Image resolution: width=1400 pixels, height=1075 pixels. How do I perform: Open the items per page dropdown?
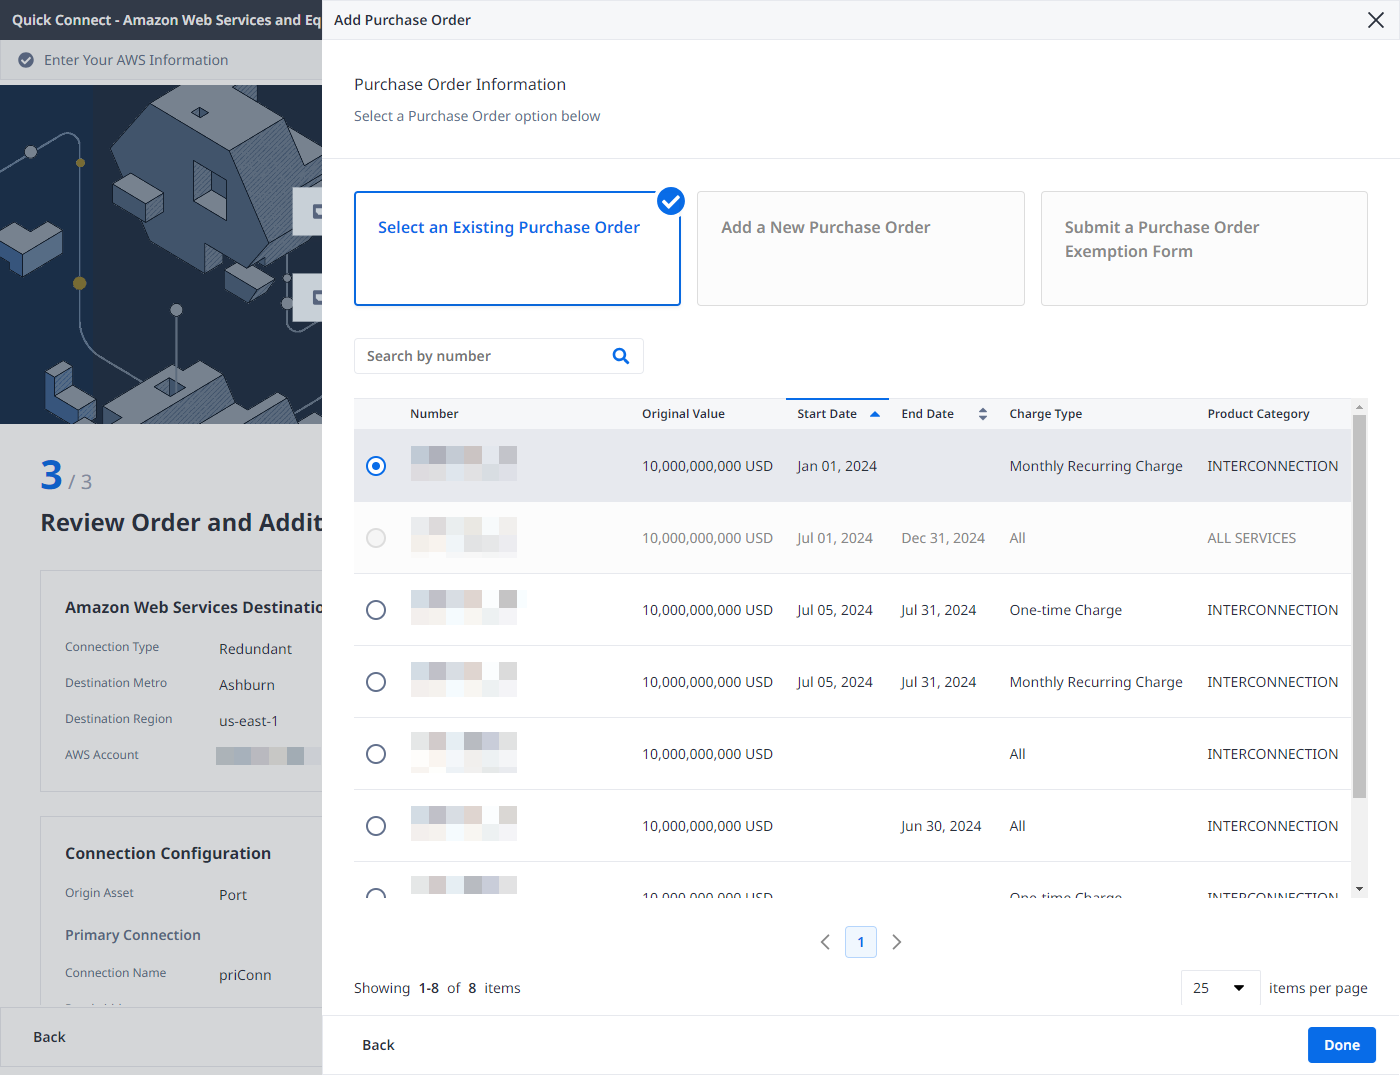tap(1220, 988)
